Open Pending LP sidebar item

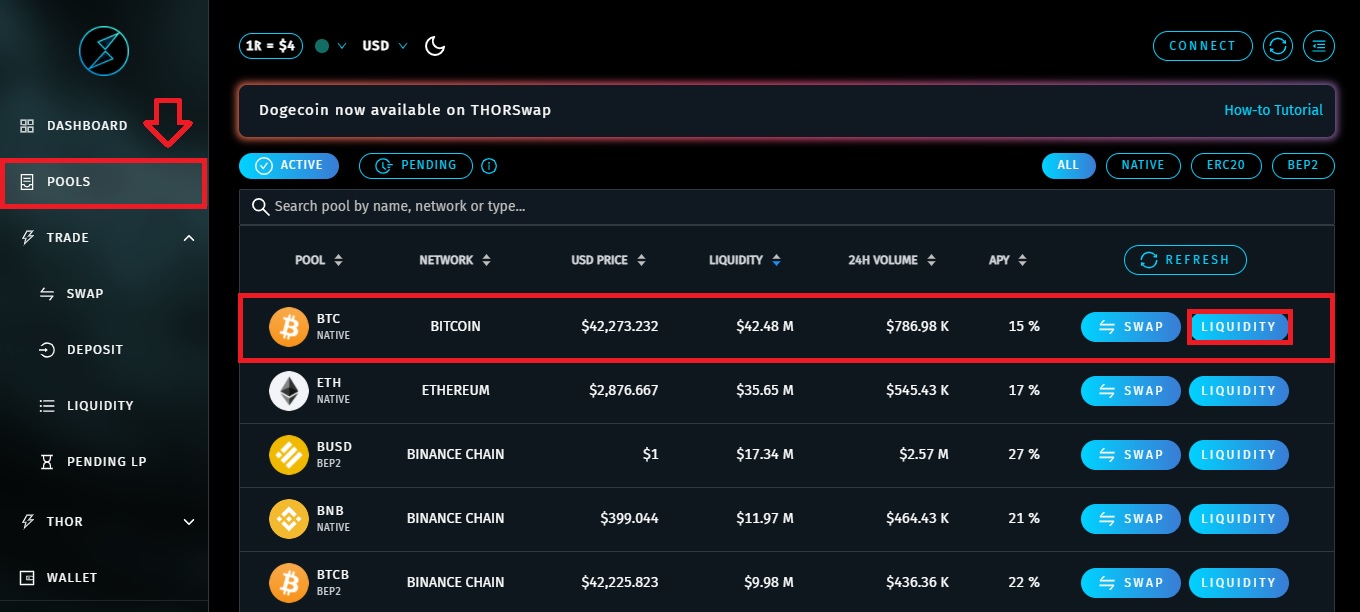[x=93, y=462]
